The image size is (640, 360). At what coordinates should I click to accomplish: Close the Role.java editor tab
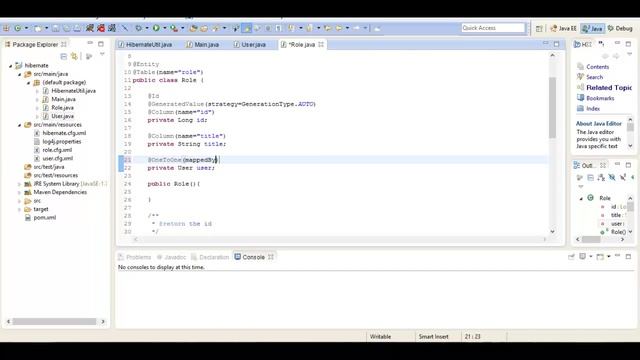[321, 44]
